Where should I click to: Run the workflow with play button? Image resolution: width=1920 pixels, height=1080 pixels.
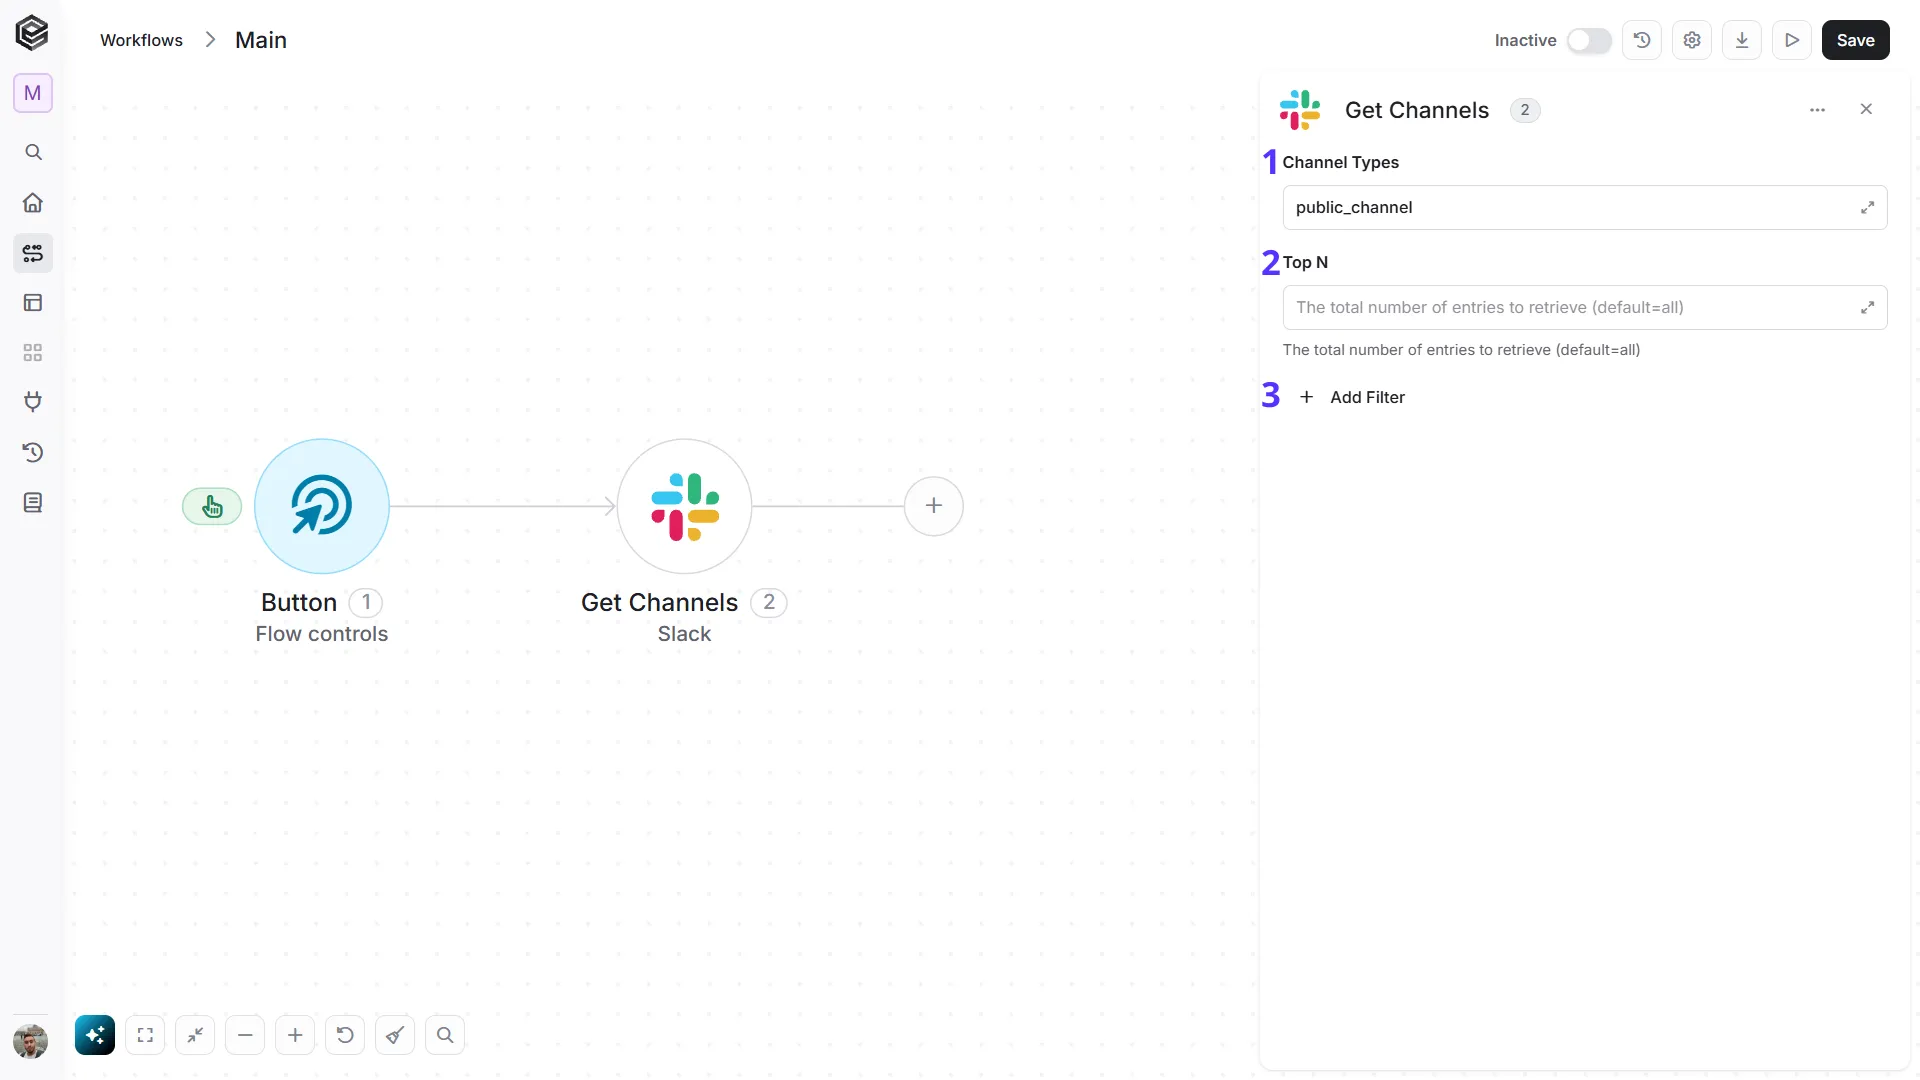click(x=1792, y=40)
